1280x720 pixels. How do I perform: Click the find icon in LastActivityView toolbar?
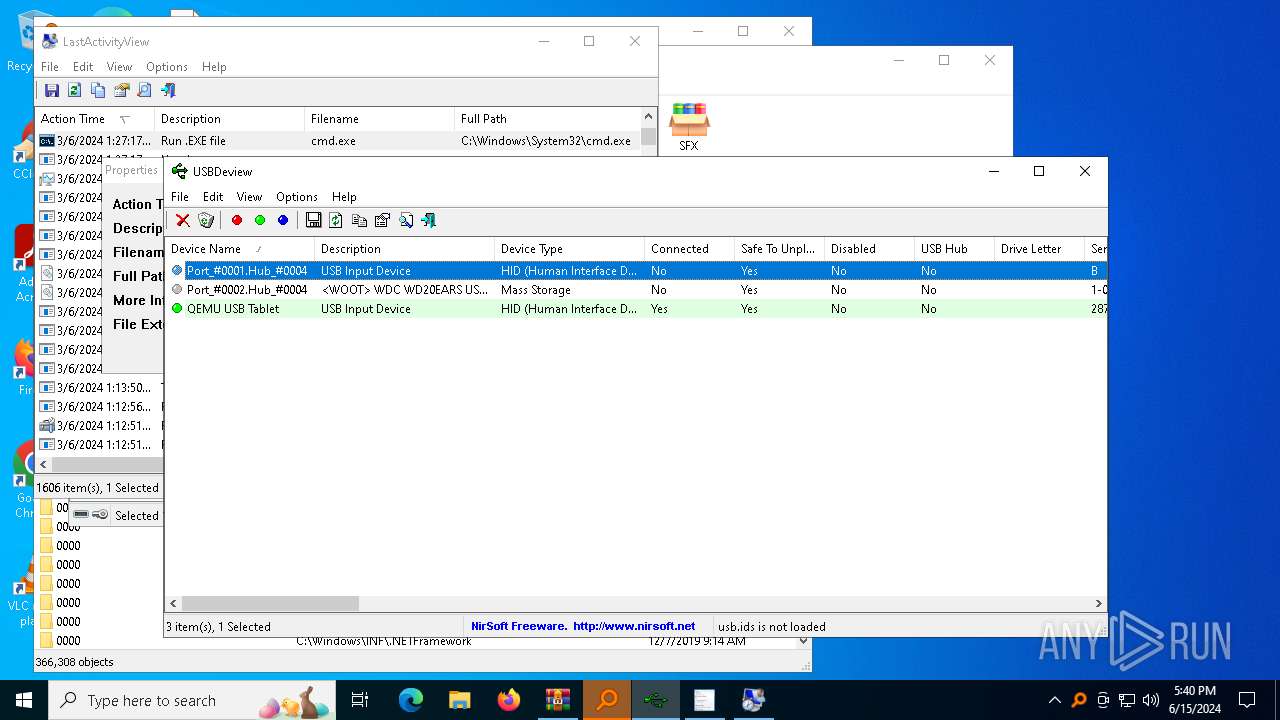pyautogui.click(x=145, y=90)
